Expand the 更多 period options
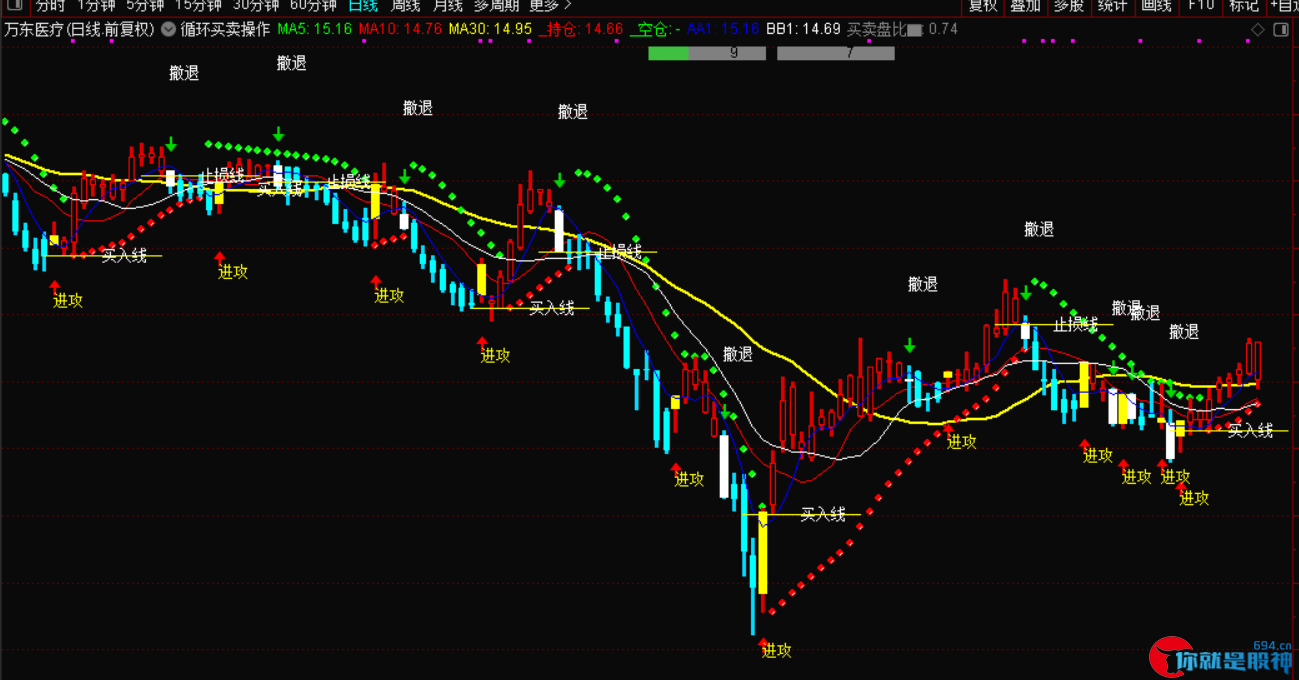 coord(551,5)
